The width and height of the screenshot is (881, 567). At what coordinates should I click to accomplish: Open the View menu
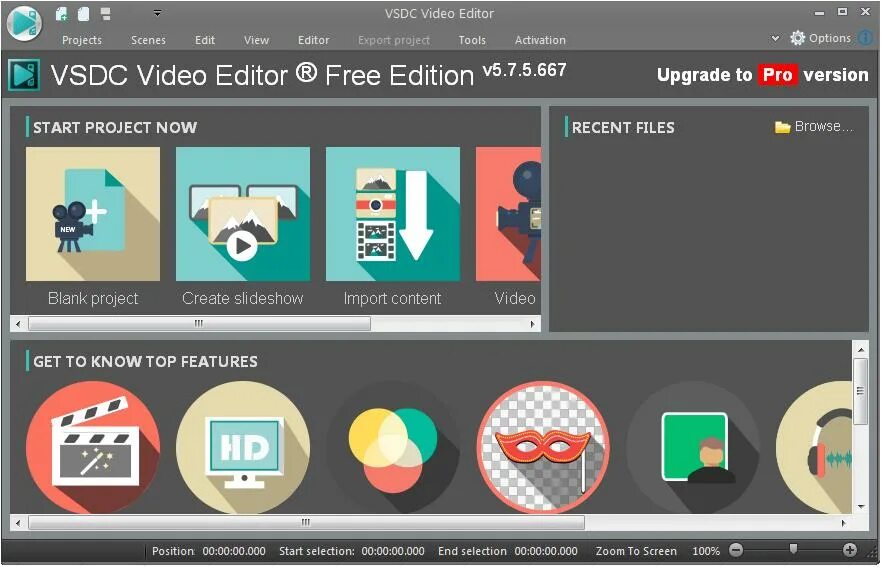click(256, 40)
